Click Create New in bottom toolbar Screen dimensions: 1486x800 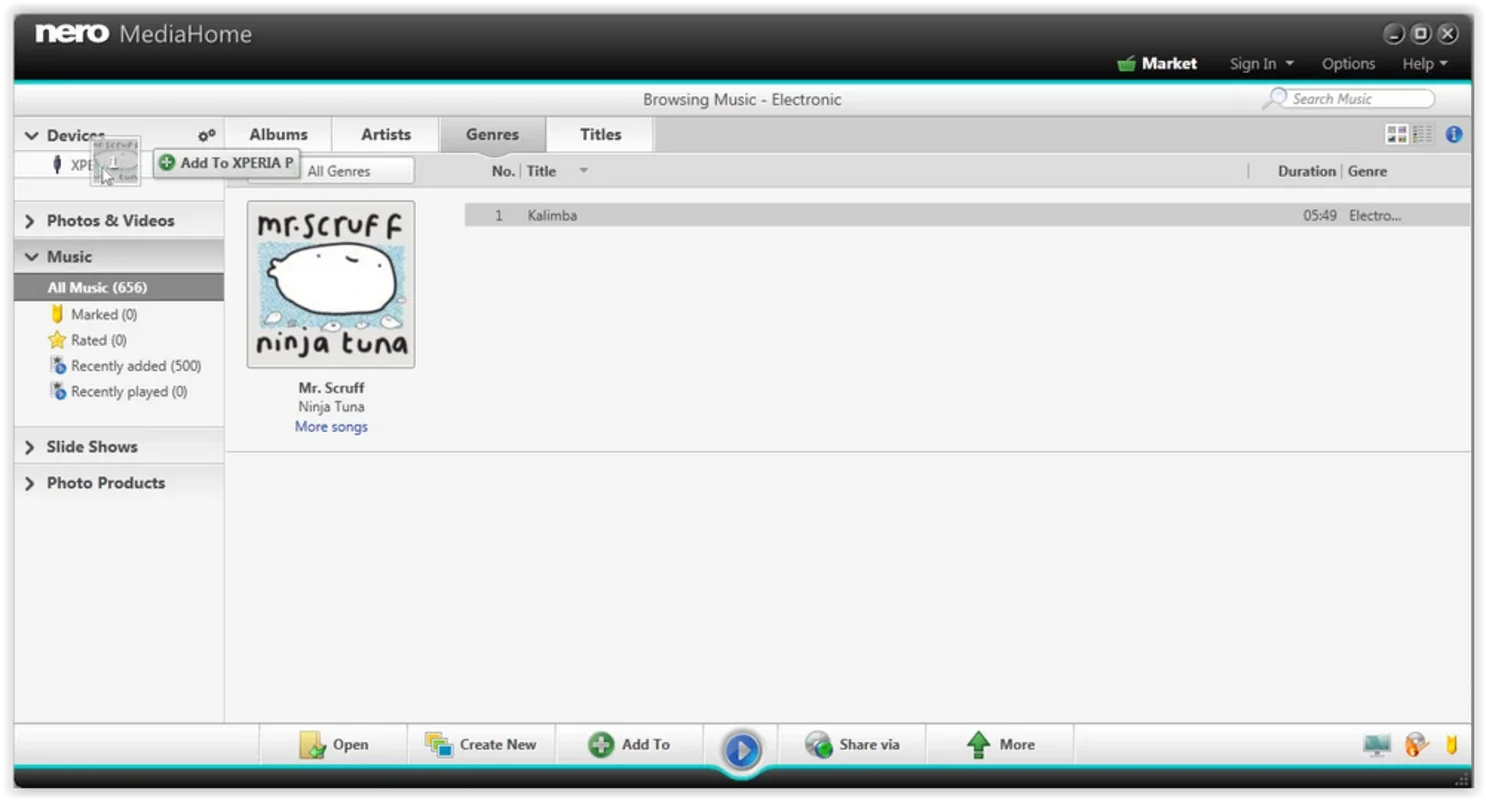tap(481, 745)
